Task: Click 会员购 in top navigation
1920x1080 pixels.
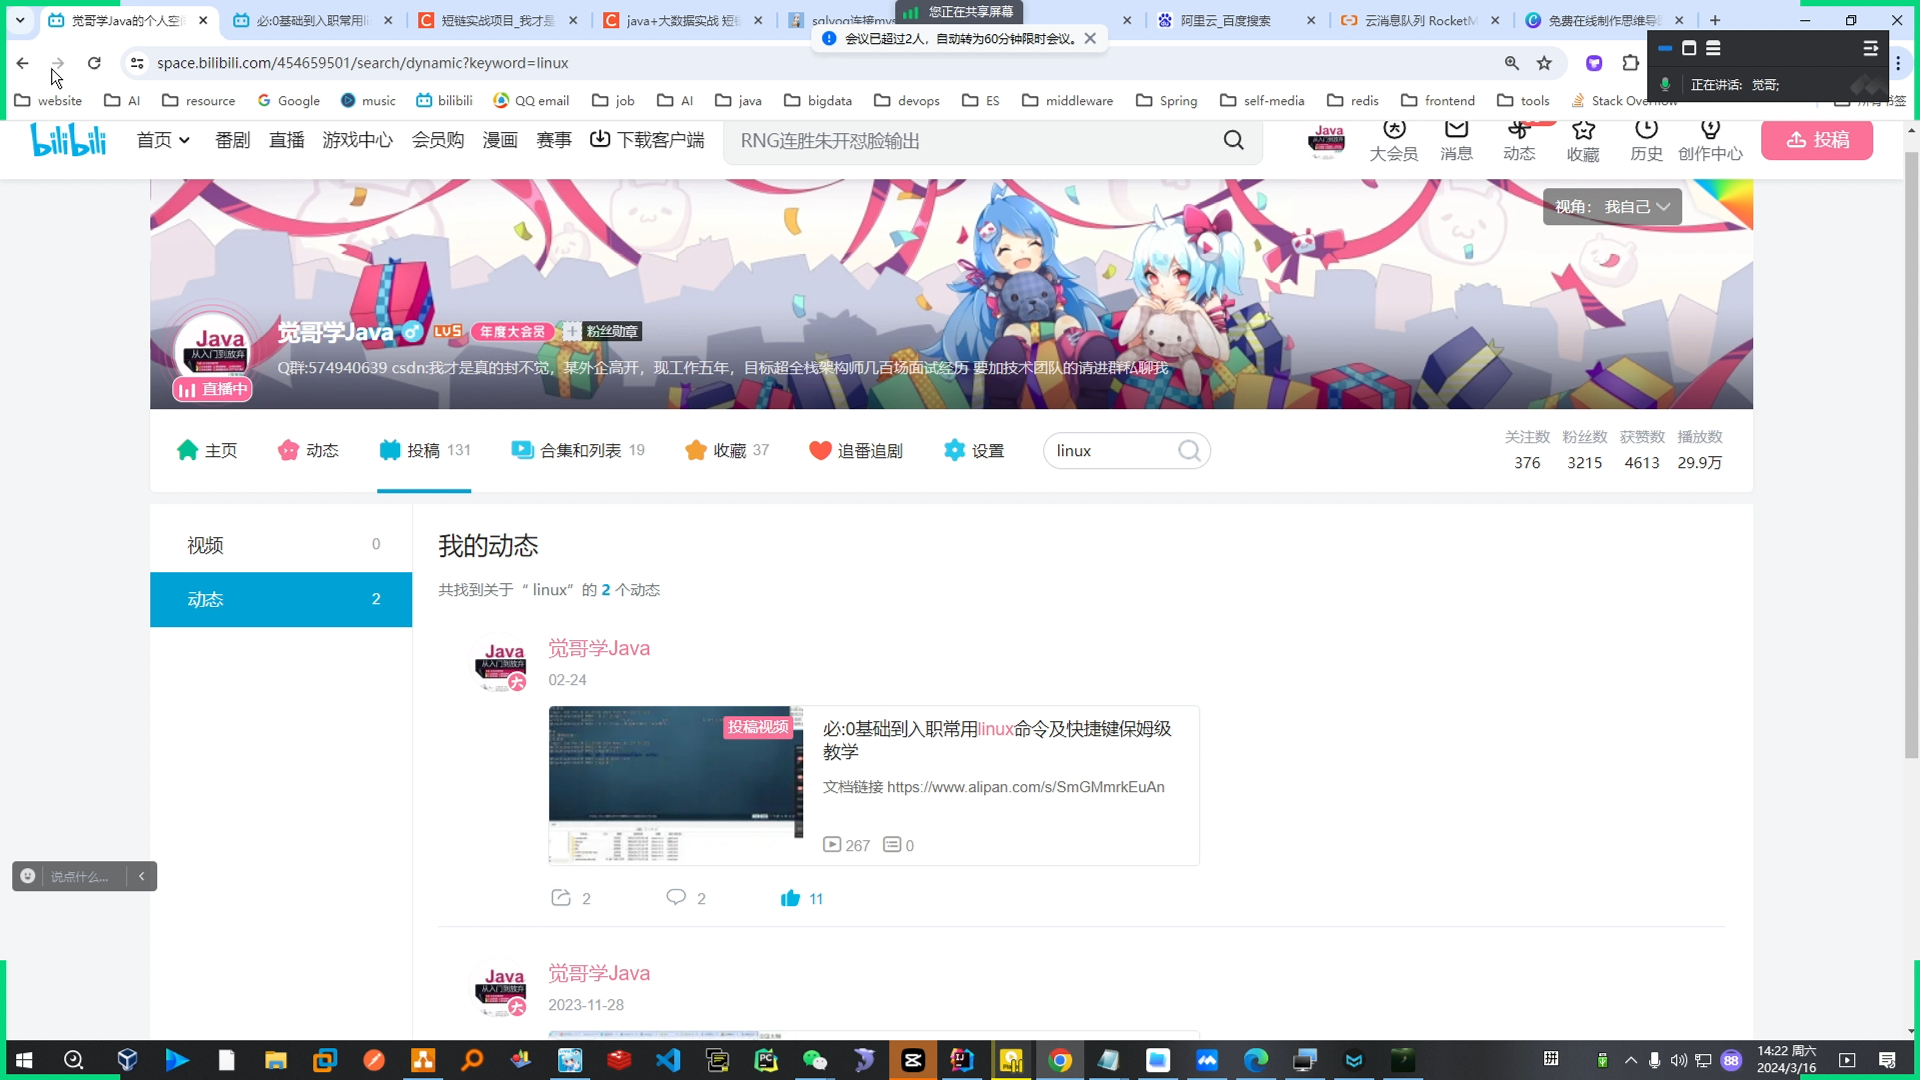Action: pyautogui.click(x=438, y=140)
